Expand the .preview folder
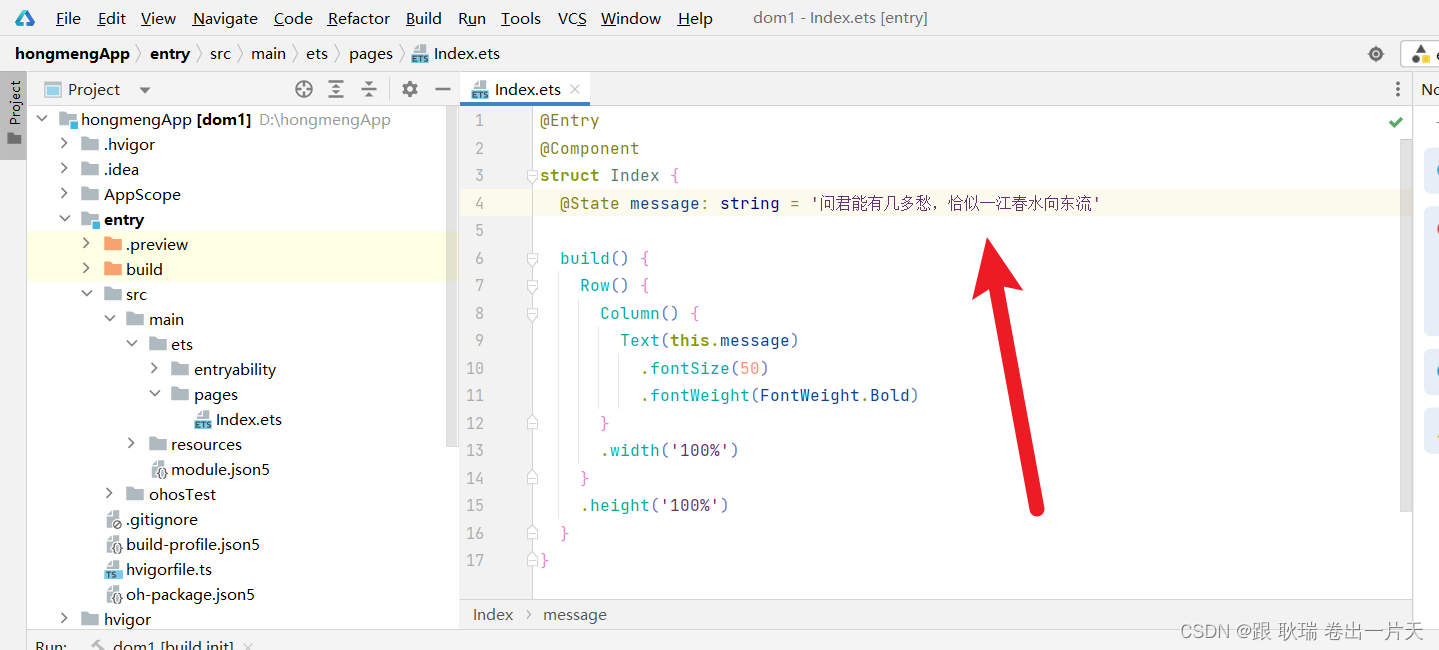1439x650 pixels. tap(87, 244)
